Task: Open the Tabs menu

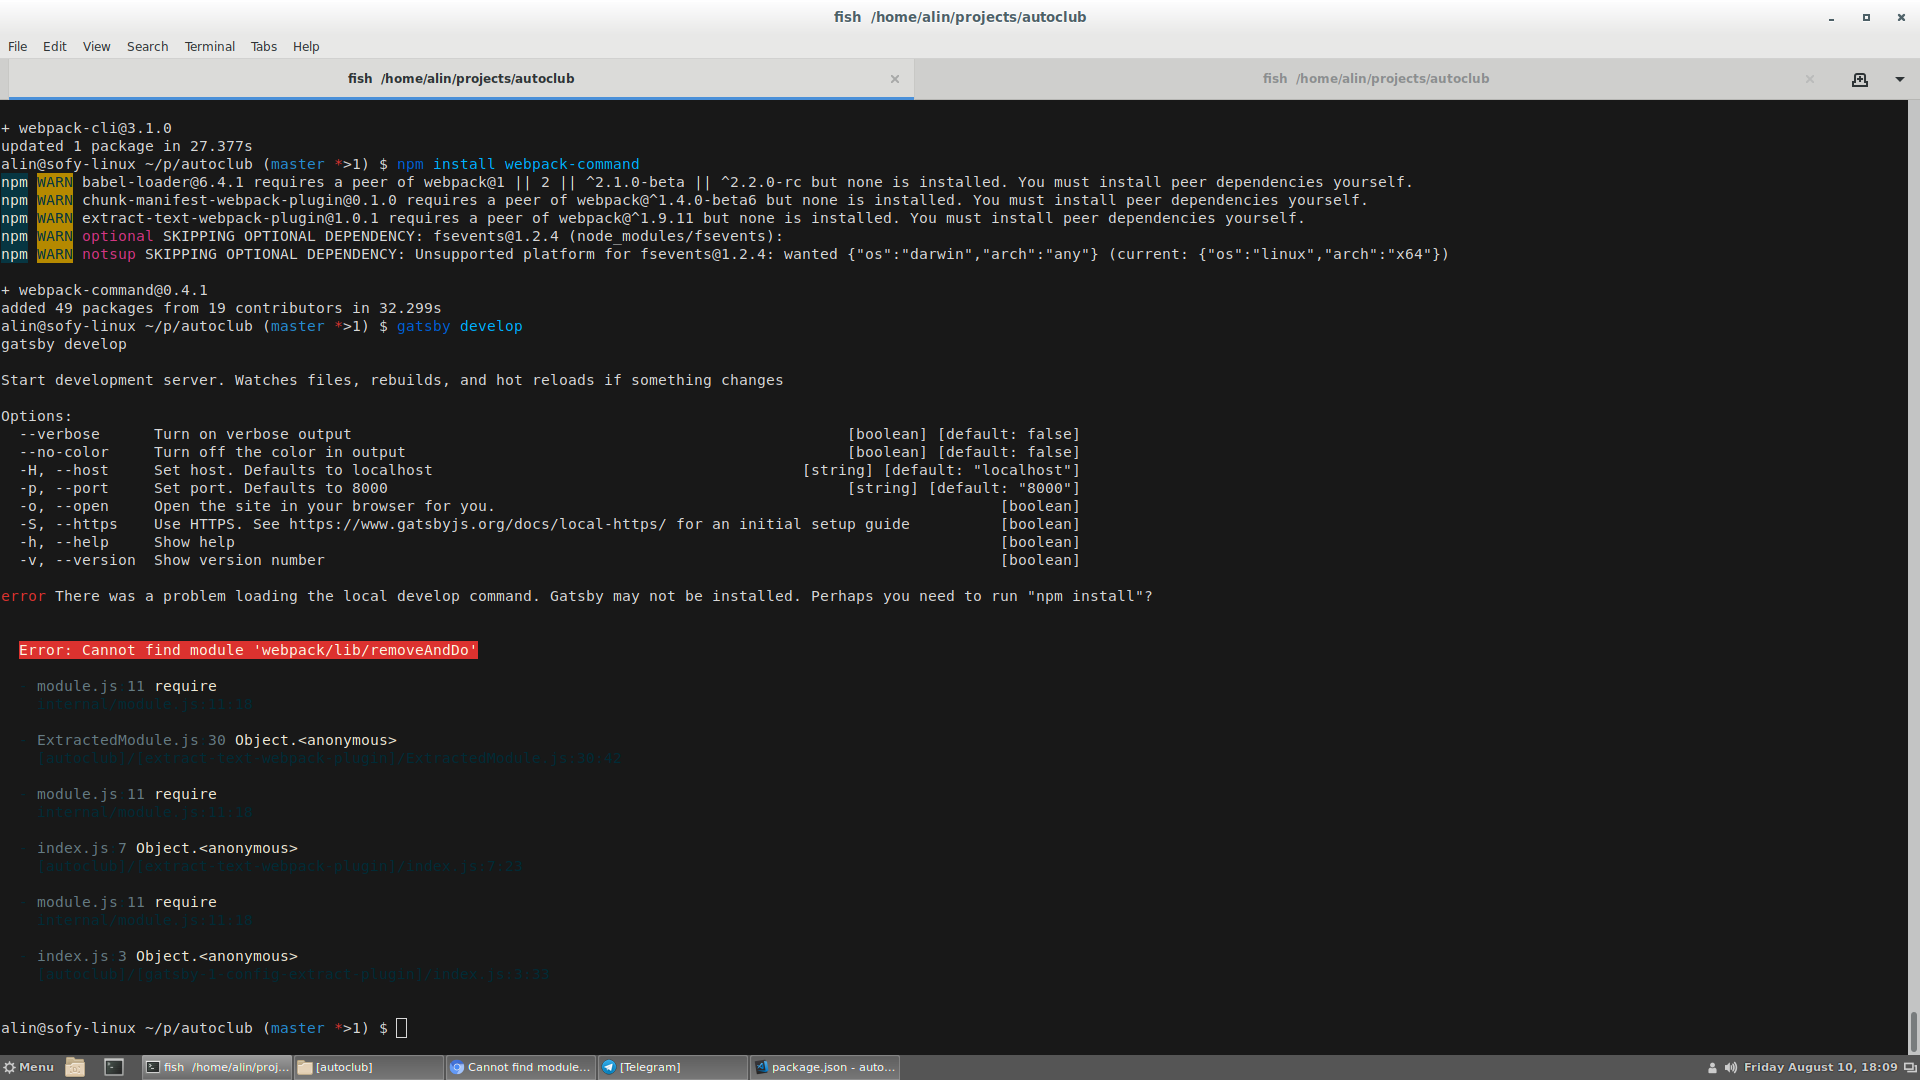Action: tap(263, 47)
